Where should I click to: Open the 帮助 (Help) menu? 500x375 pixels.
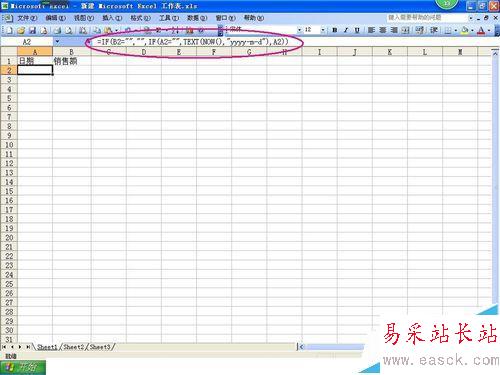254,18
